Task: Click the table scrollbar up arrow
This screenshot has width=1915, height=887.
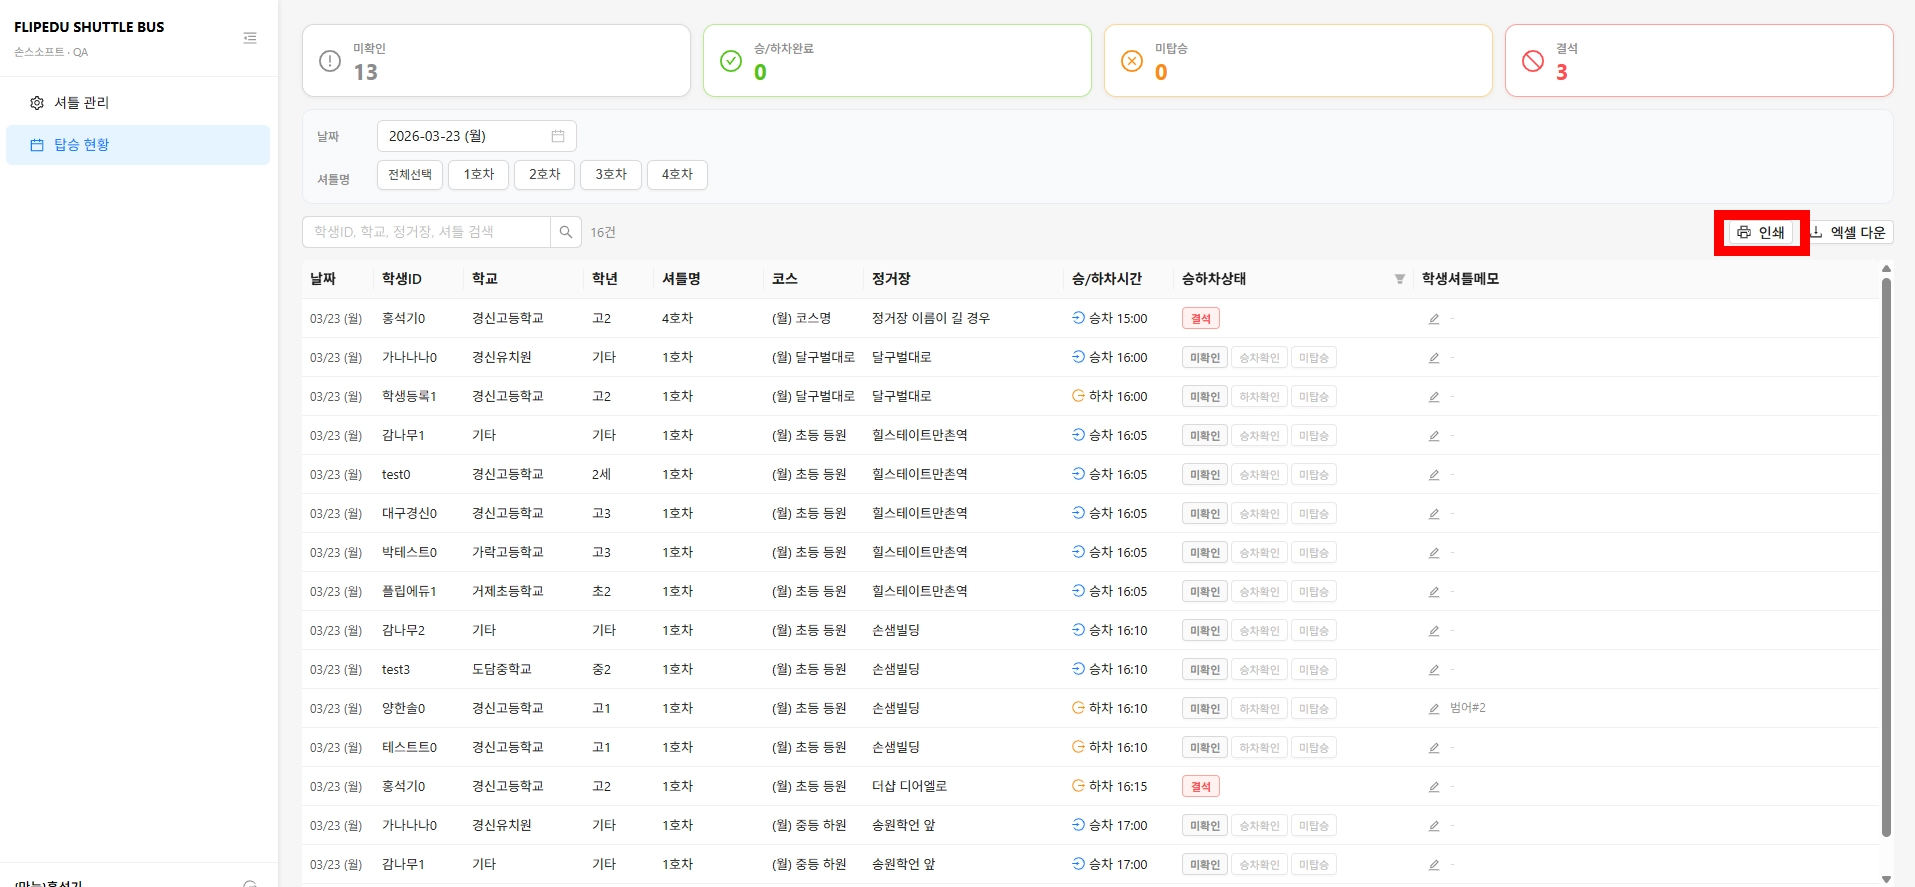Action: (x=1886, y=269)
